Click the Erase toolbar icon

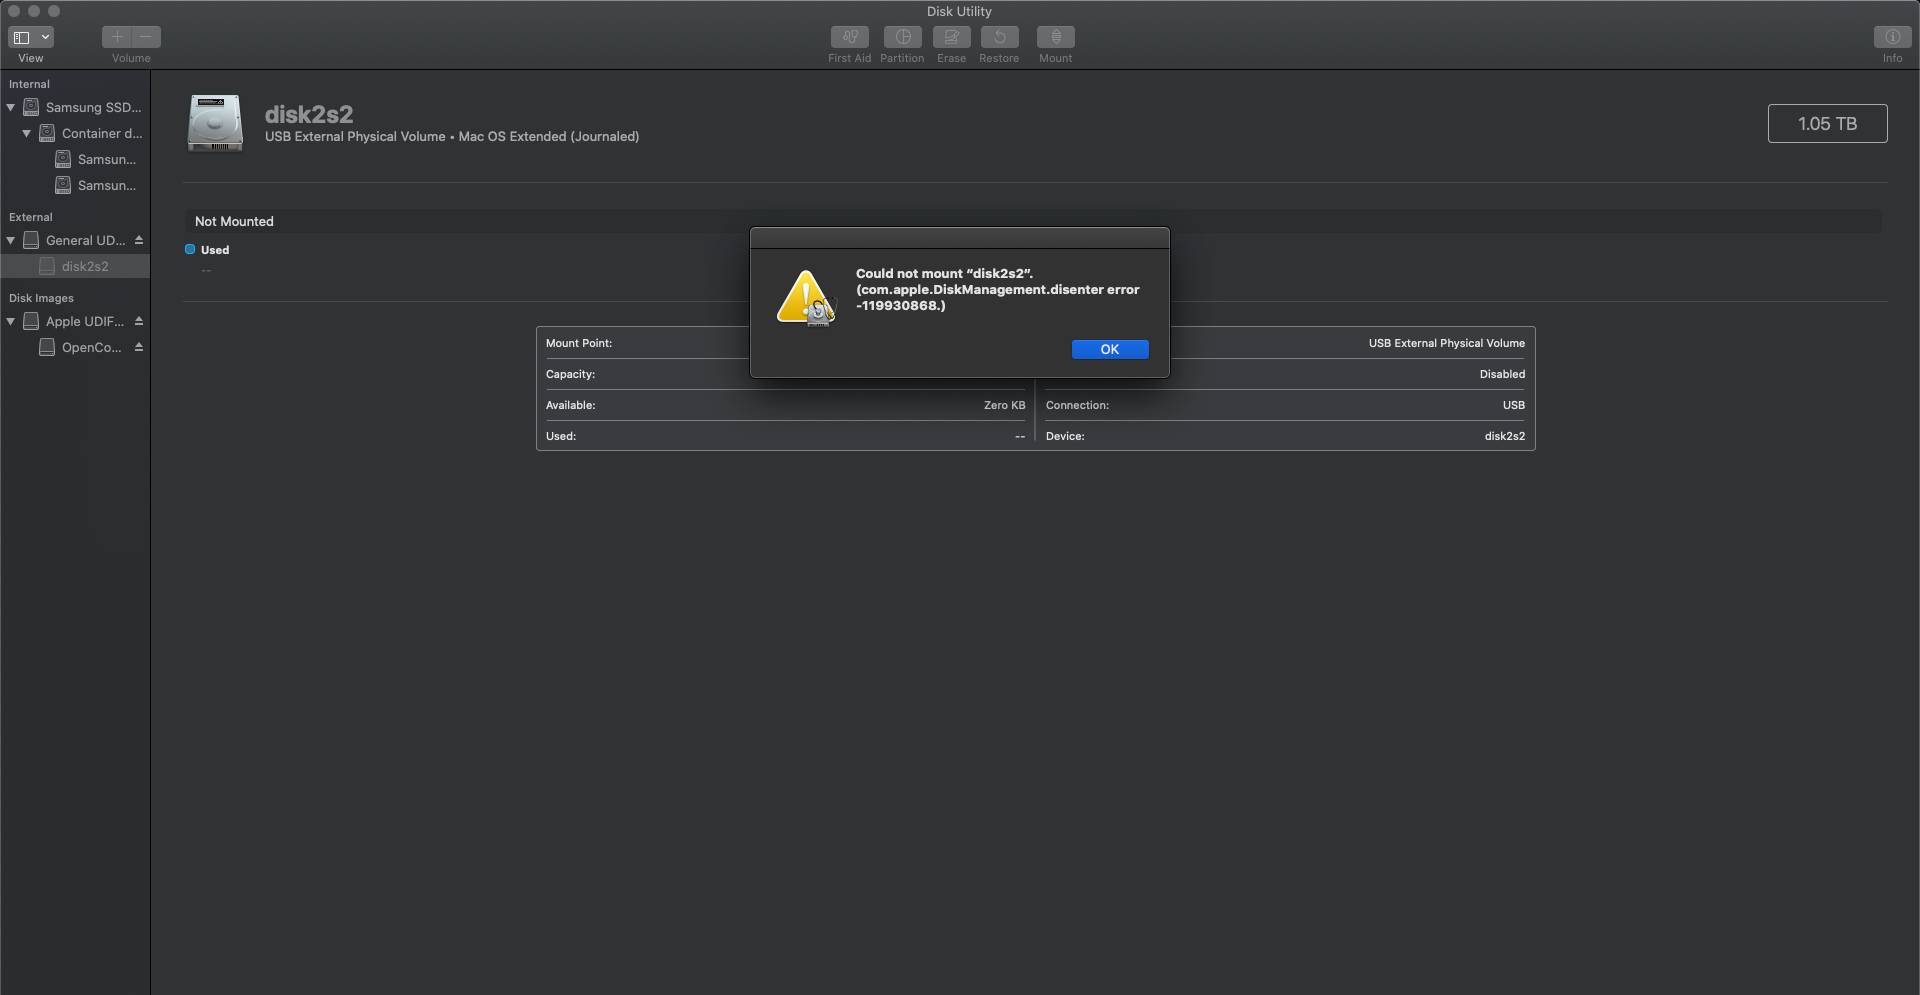click(x=951, y=37)
